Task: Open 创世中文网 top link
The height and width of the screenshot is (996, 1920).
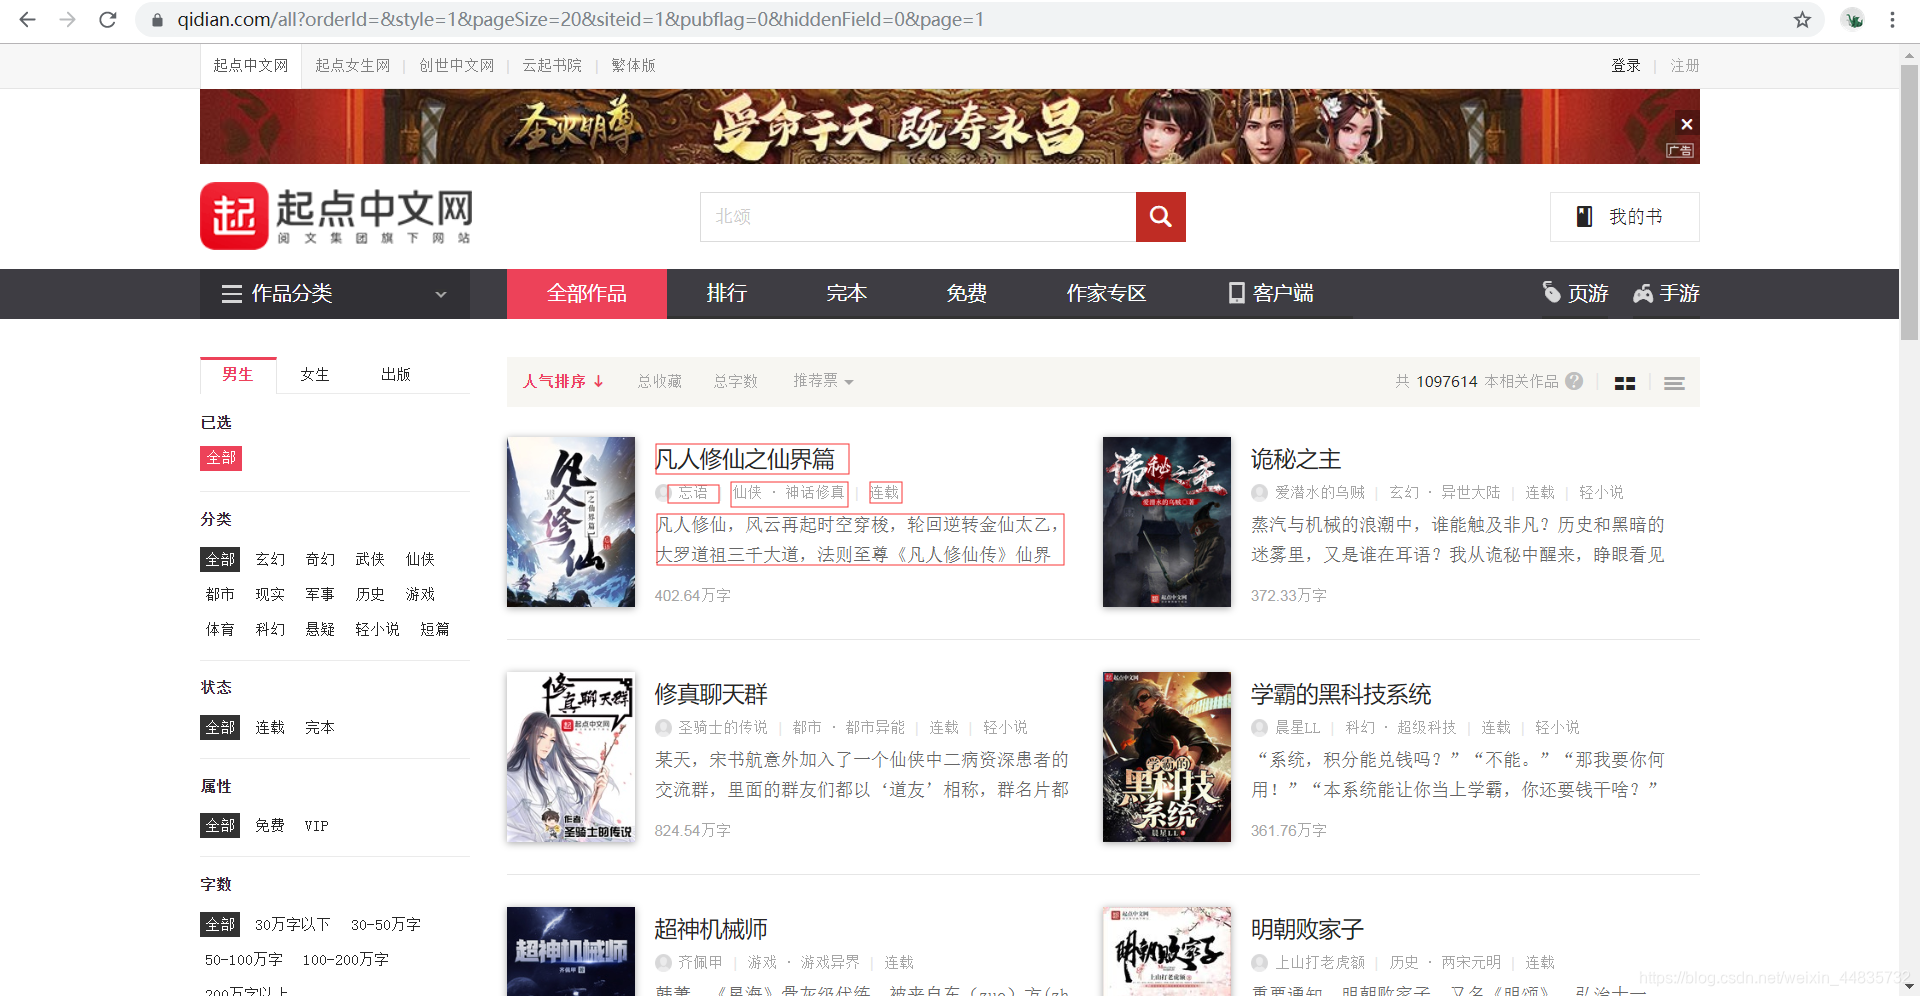Action: [x=456, y=65]
